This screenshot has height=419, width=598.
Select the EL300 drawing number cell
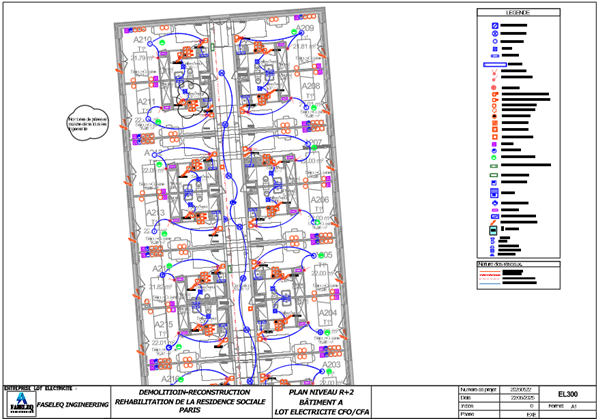(x=567, y=394)
